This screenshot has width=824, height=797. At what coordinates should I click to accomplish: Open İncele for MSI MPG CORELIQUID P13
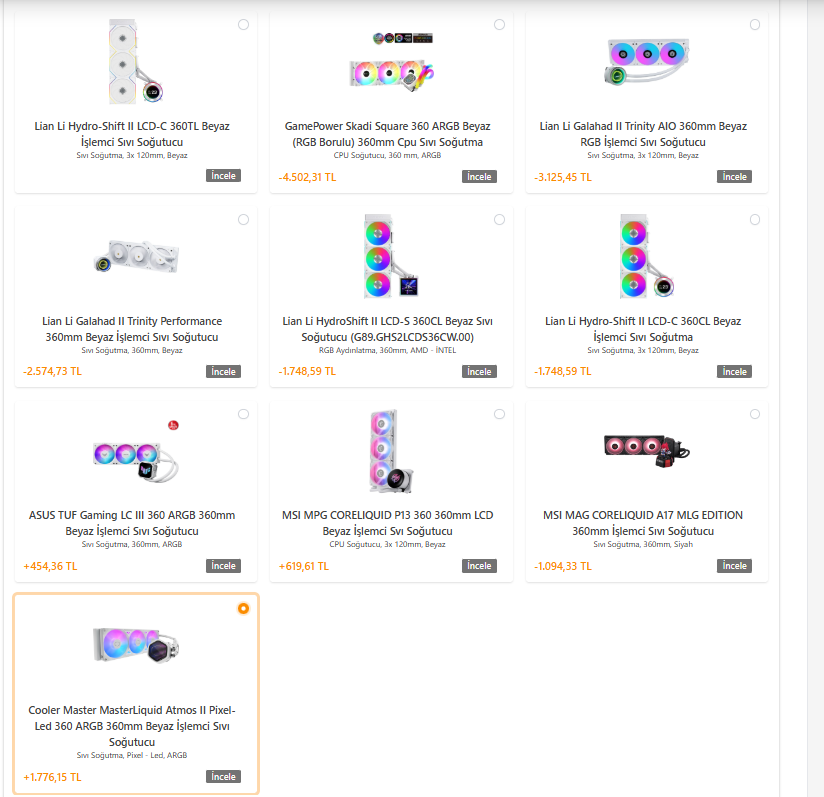(479, 566)
